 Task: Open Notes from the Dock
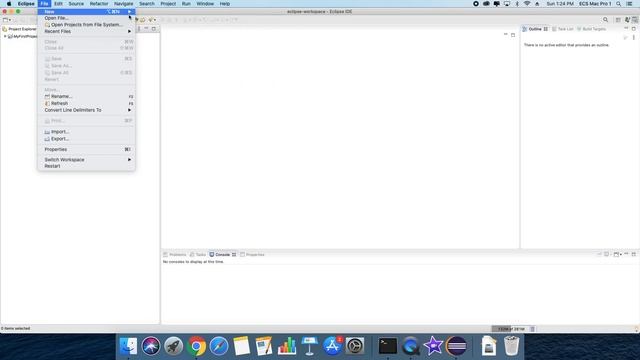(242, 346)
